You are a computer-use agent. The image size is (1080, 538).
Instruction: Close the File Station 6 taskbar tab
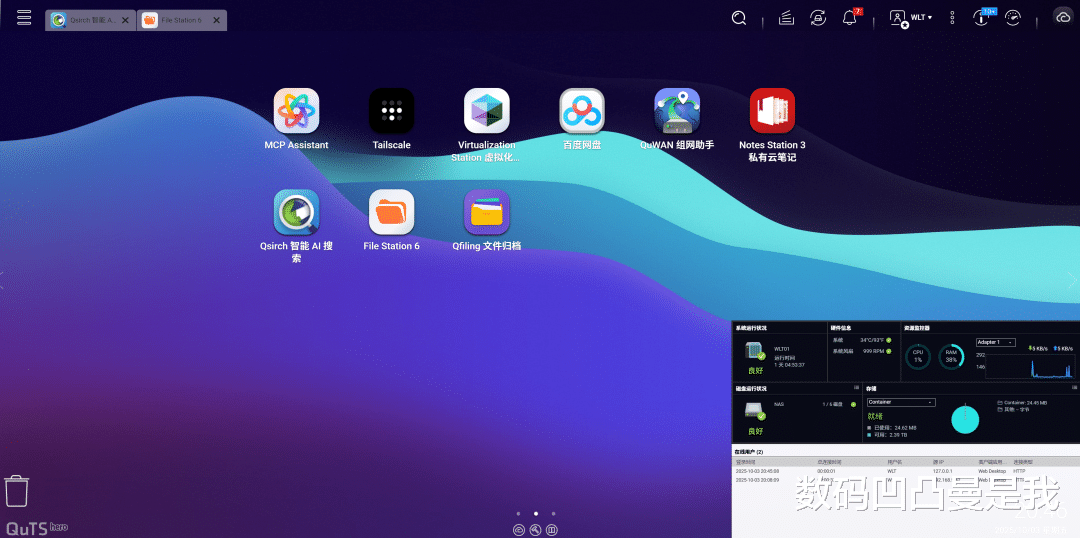[x=216, y=21]
